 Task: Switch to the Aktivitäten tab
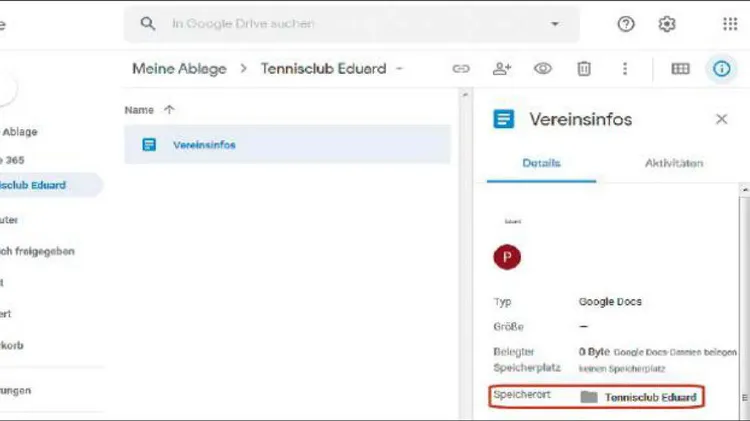674,163
